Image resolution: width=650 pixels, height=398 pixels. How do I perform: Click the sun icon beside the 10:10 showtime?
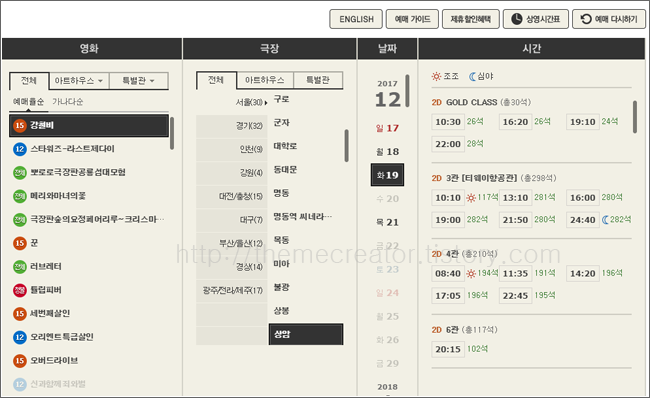(x=471, y=198)
